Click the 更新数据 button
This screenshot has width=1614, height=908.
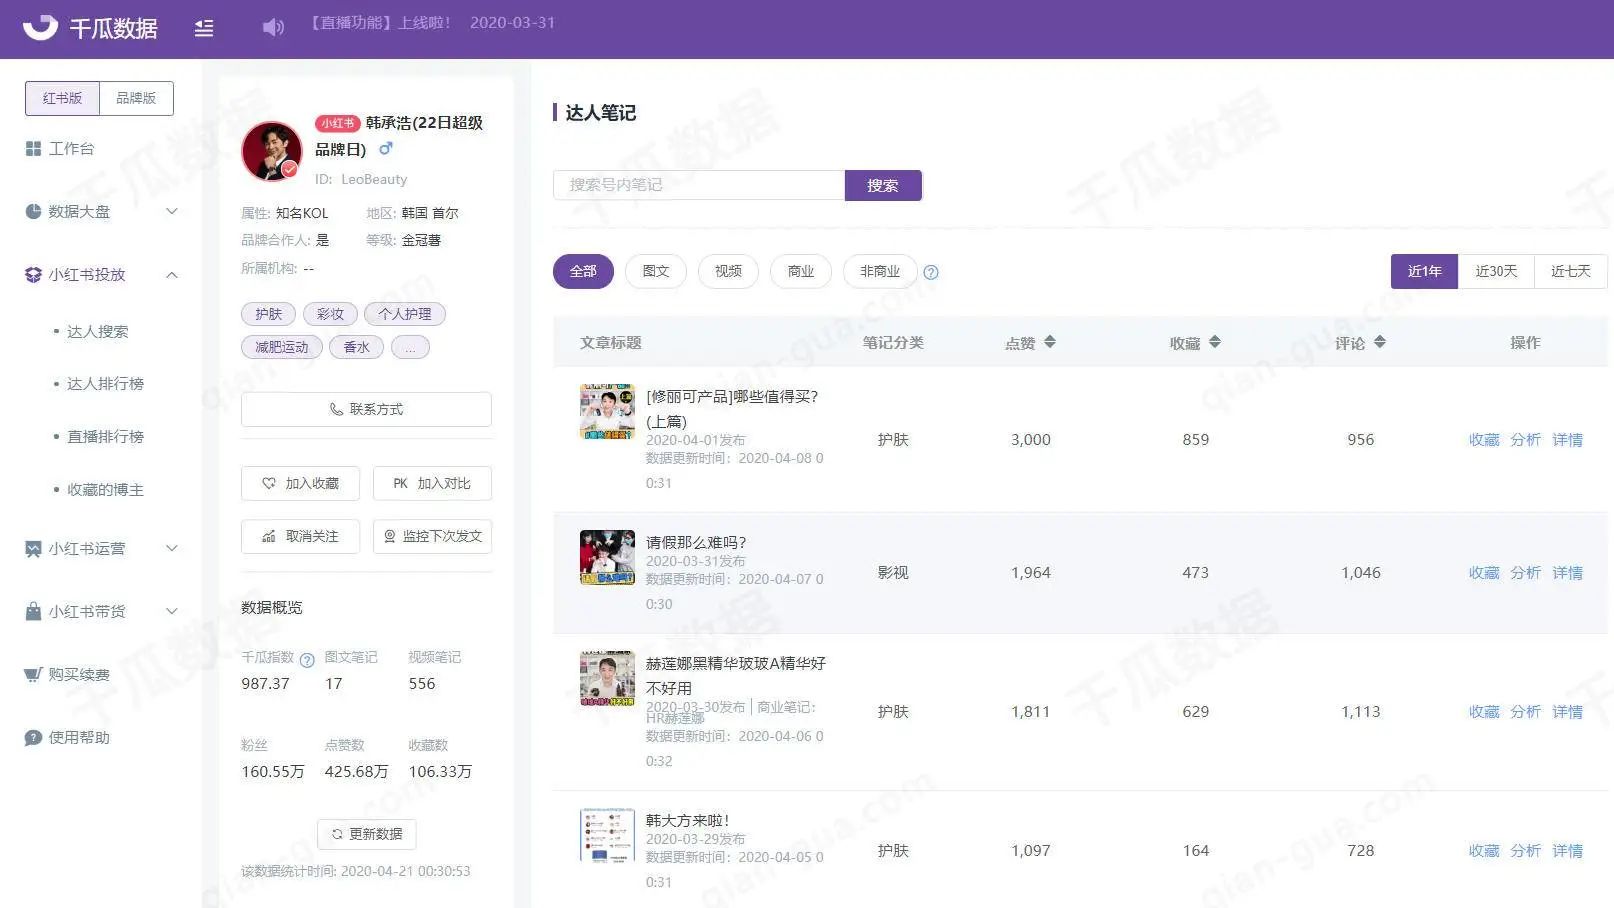pos(367,834)
